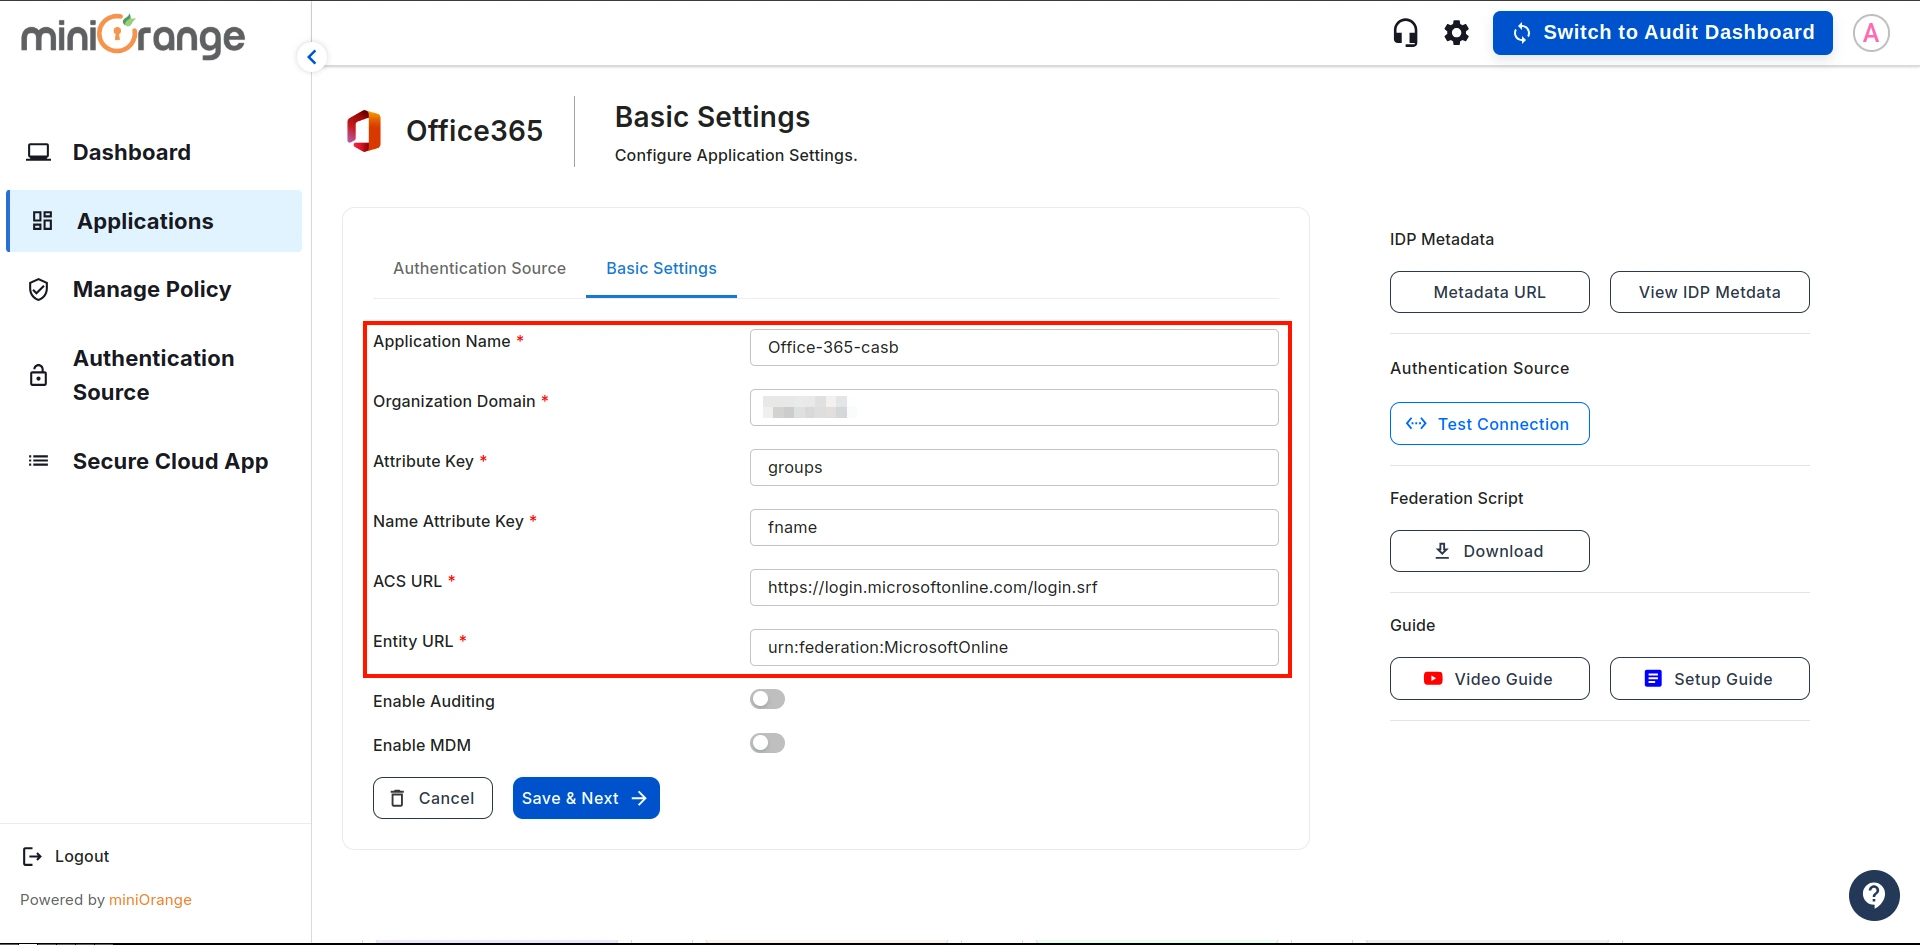This screenshot has width=1920, height=945.
Task: Select the Dashboard monitor icon
Action: tap(38, 151)
